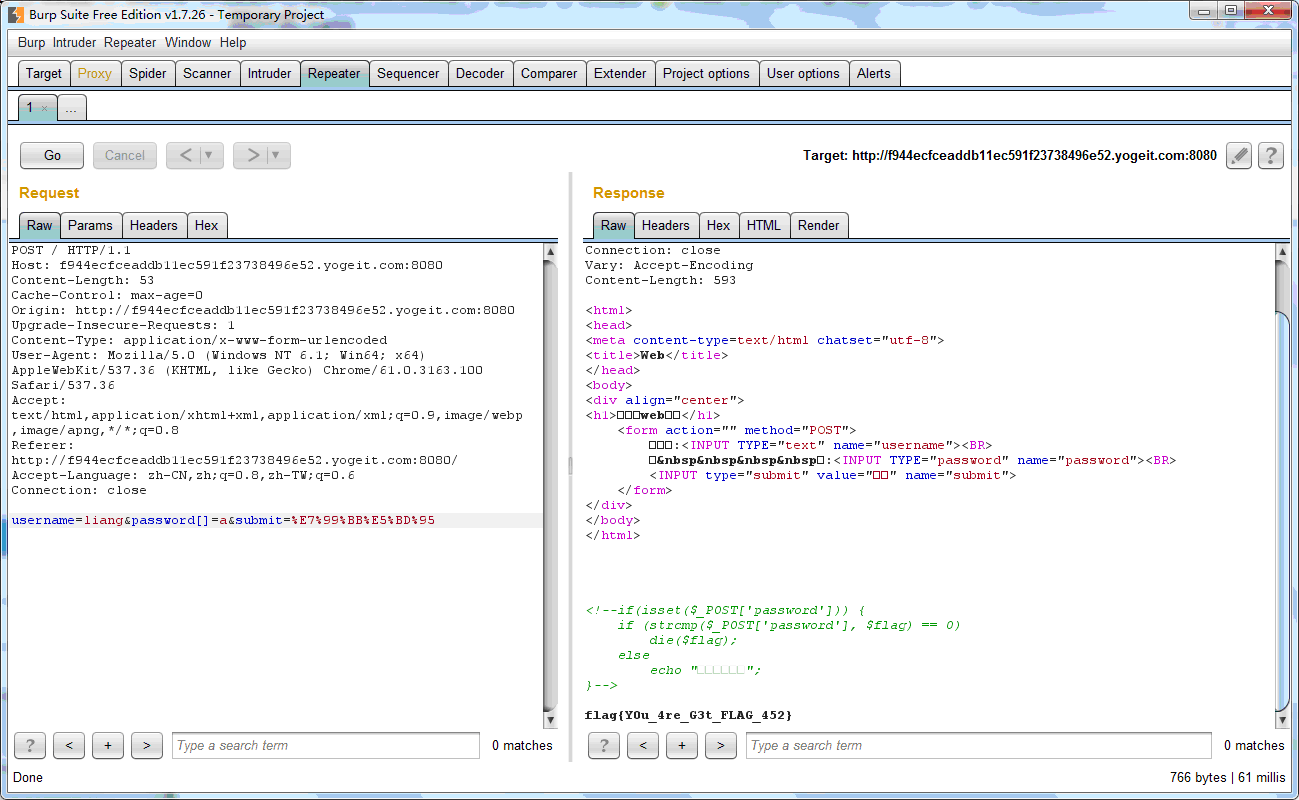
Task: Open the Intruder menu
Action: 75,43
